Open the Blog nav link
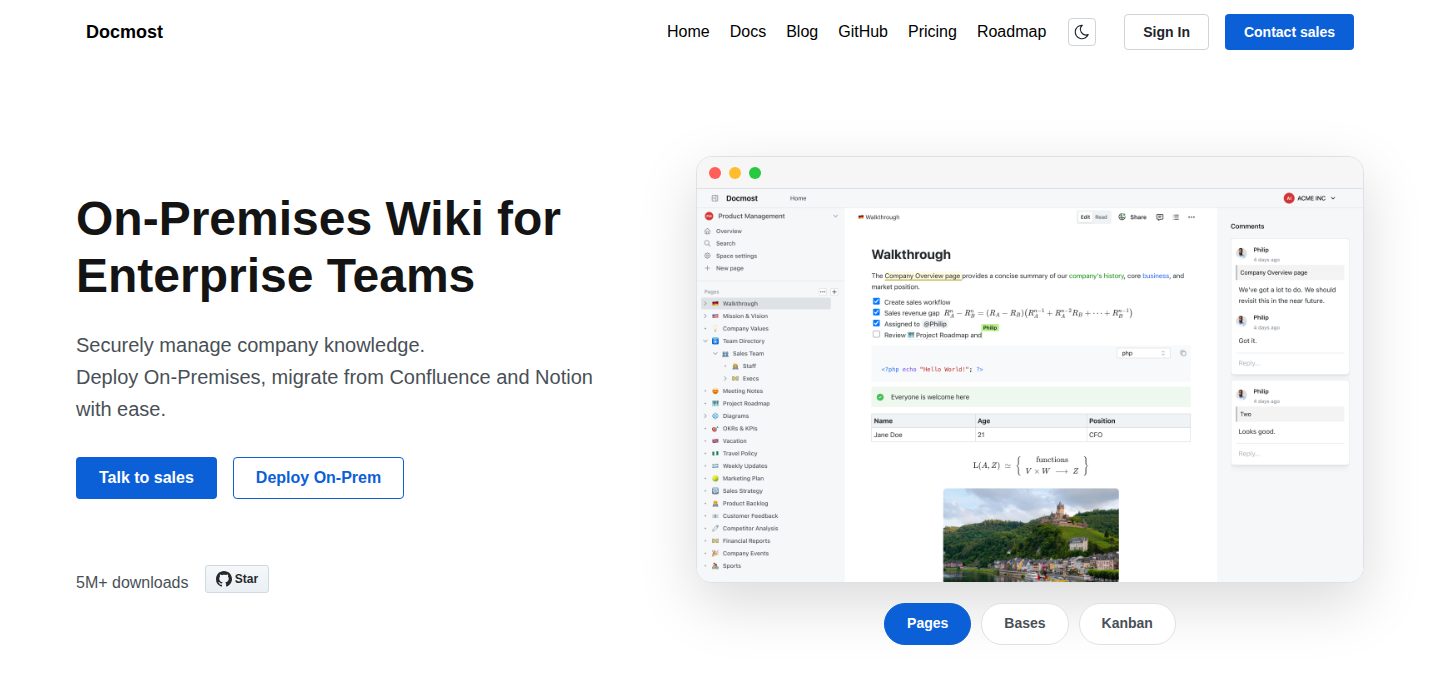 coord(802,32)
